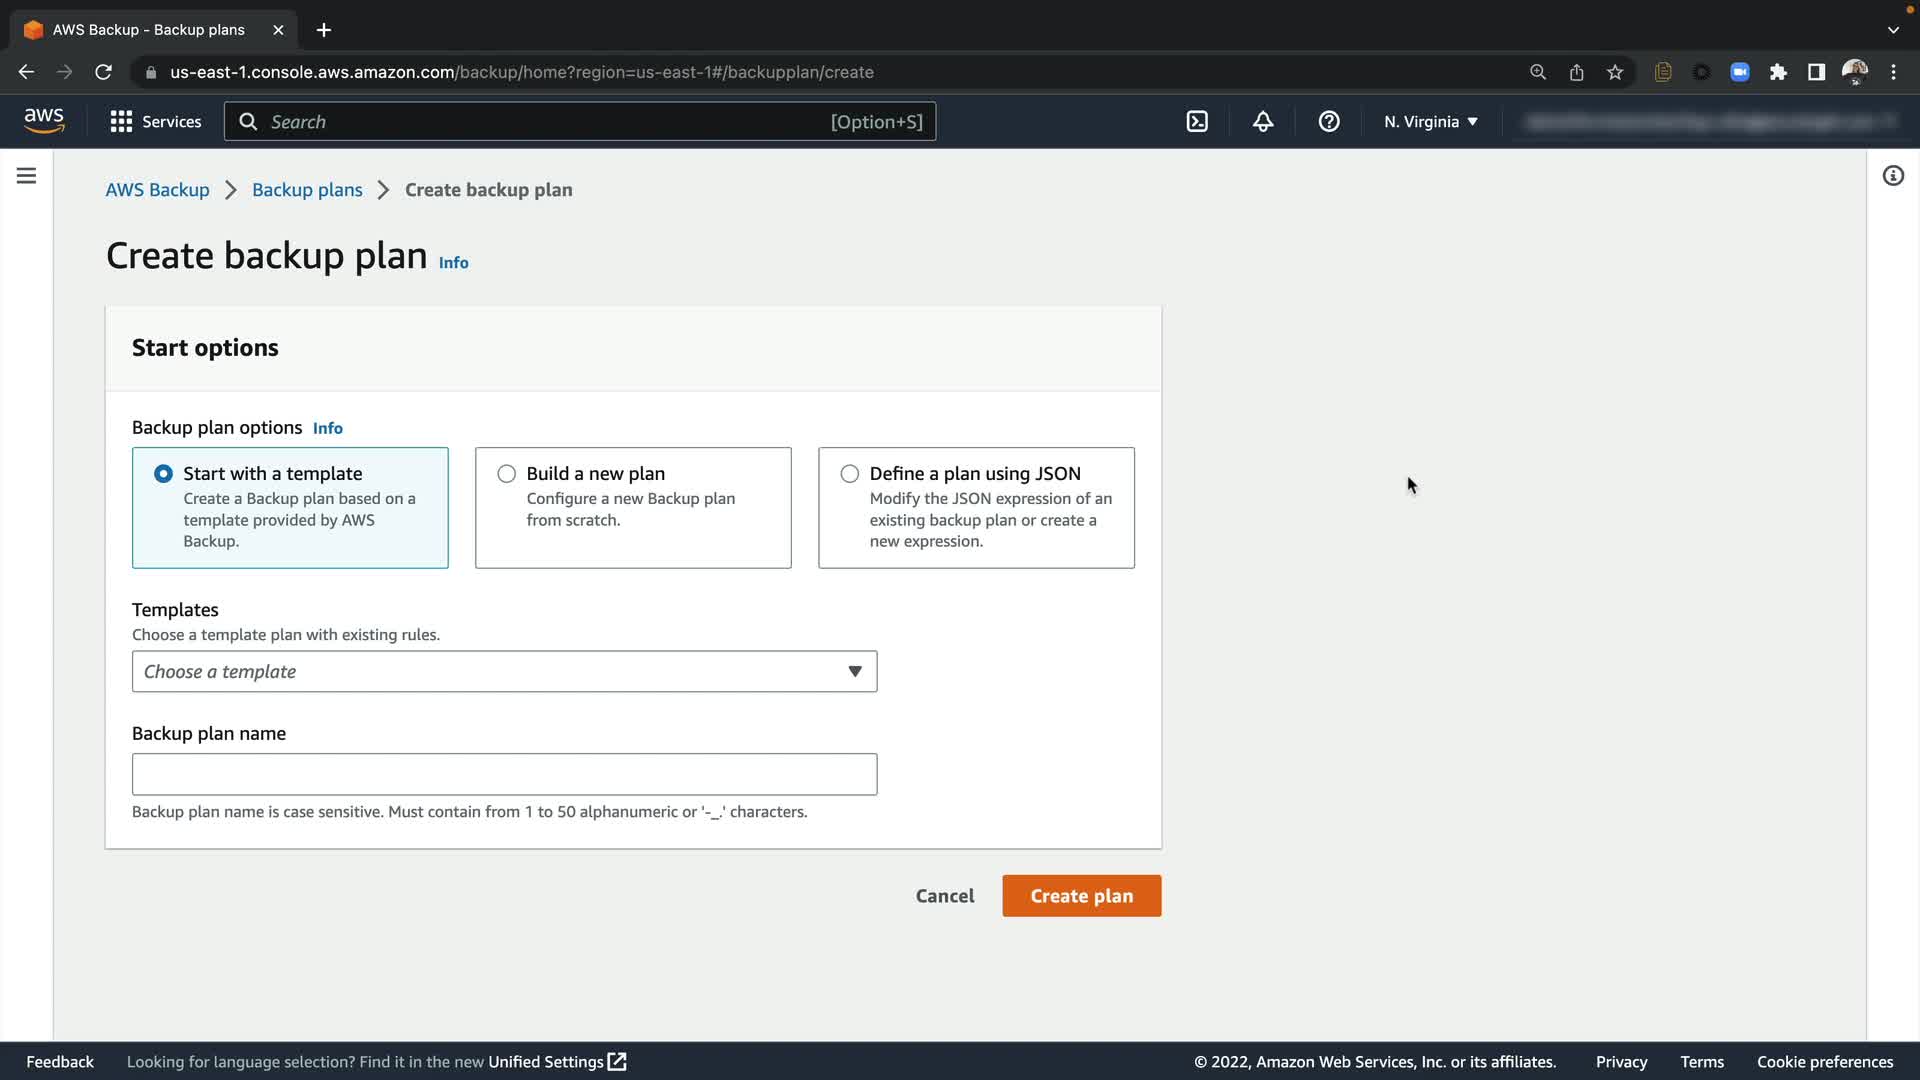The height and width of the screenshot is (1080, 1920).
Task: Click the AWS logo home icon
Action: (x=44, y=121)
